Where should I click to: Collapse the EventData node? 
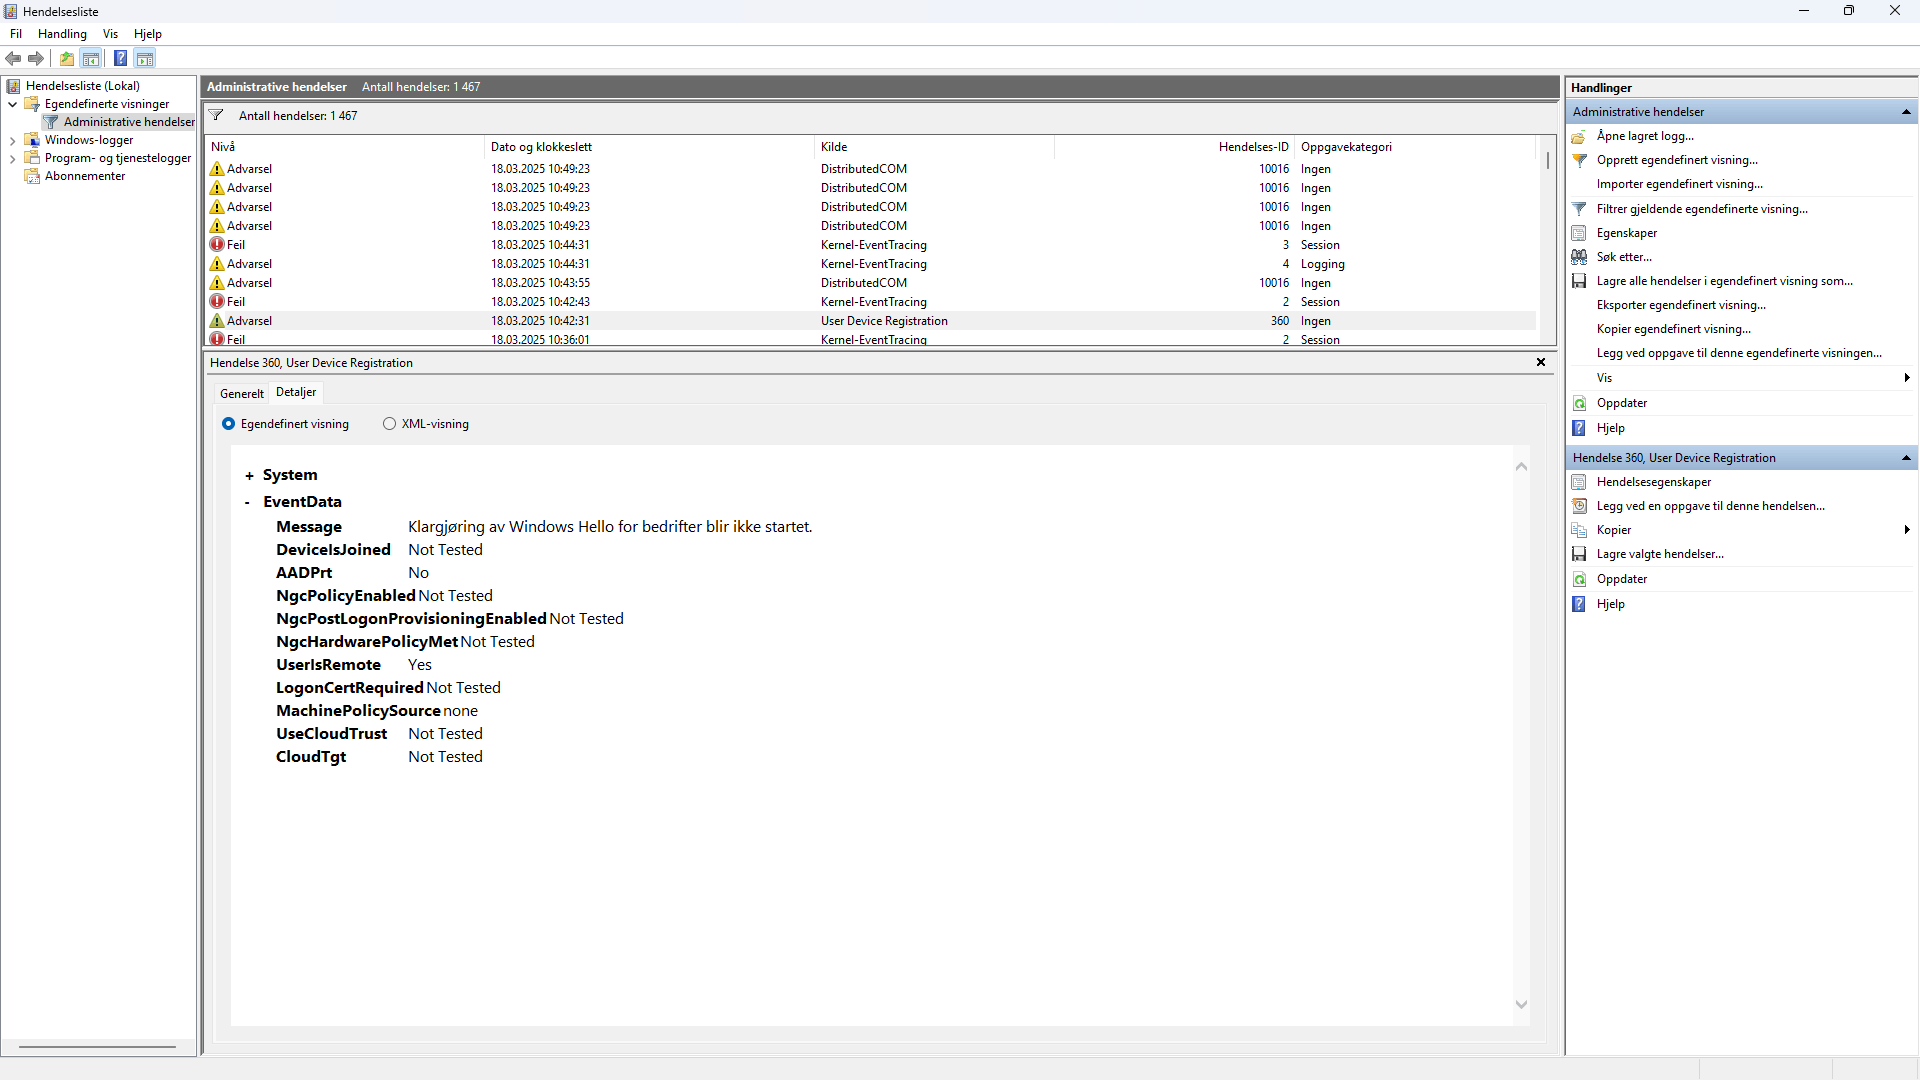247,502
